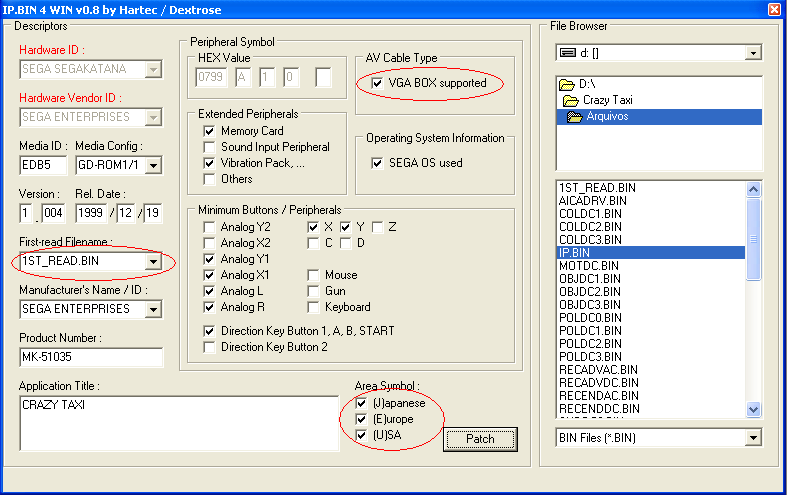This screenshot has height=495, width=787.
Task: Open Manufacturer's Name dropdown
Action: click(153, 309)
